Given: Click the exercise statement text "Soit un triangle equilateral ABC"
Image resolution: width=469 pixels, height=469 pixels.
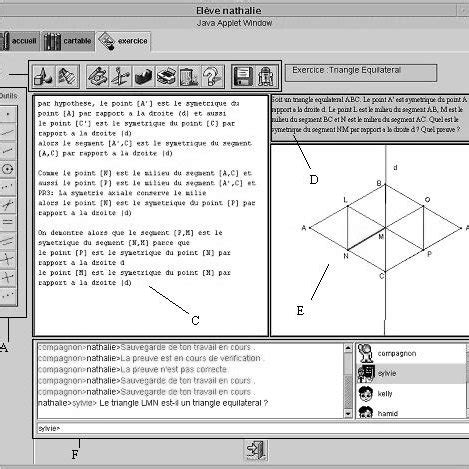Looking at the screenshot, I should coord(317,100).
